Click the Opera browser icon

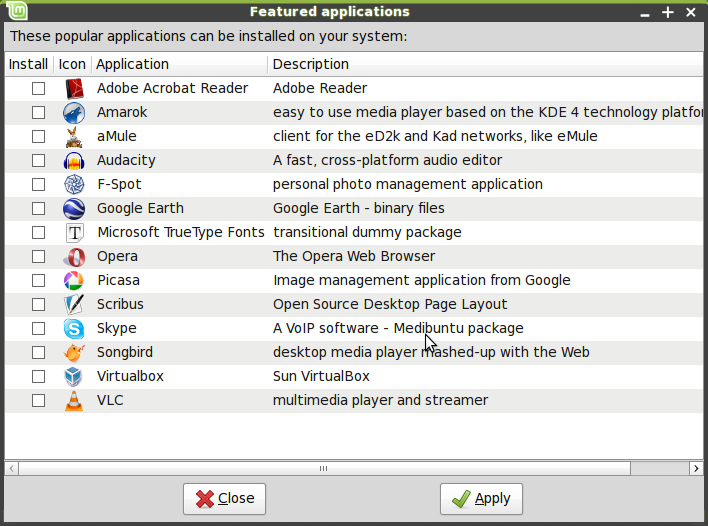(74, 256)
